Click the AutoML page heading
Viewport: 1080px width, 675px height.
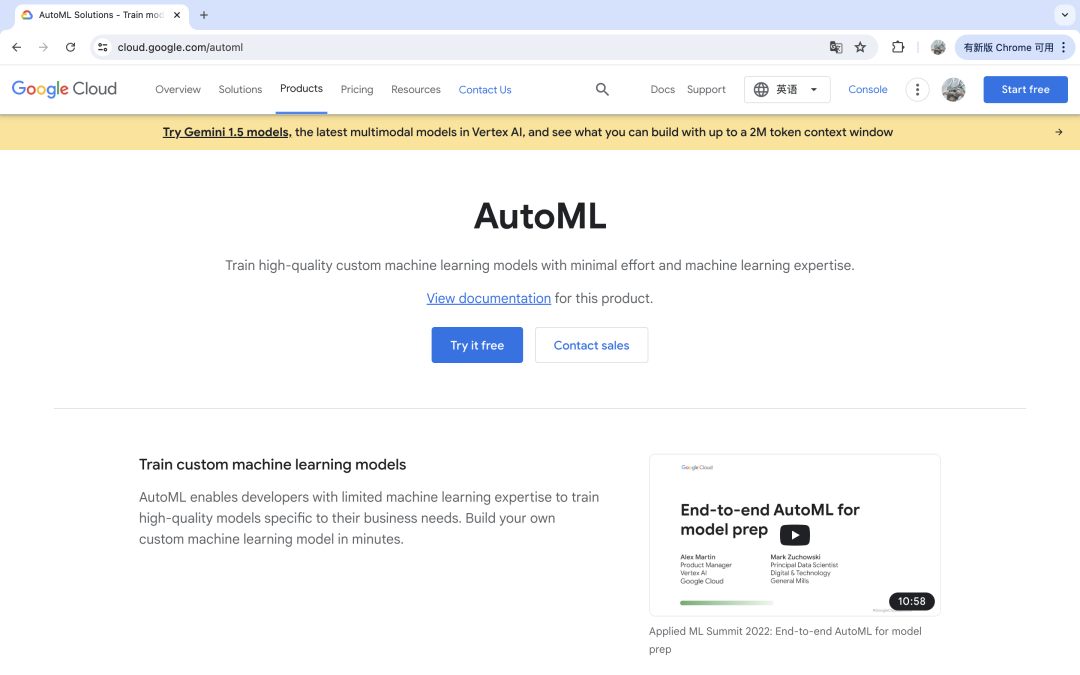[540, 216]
